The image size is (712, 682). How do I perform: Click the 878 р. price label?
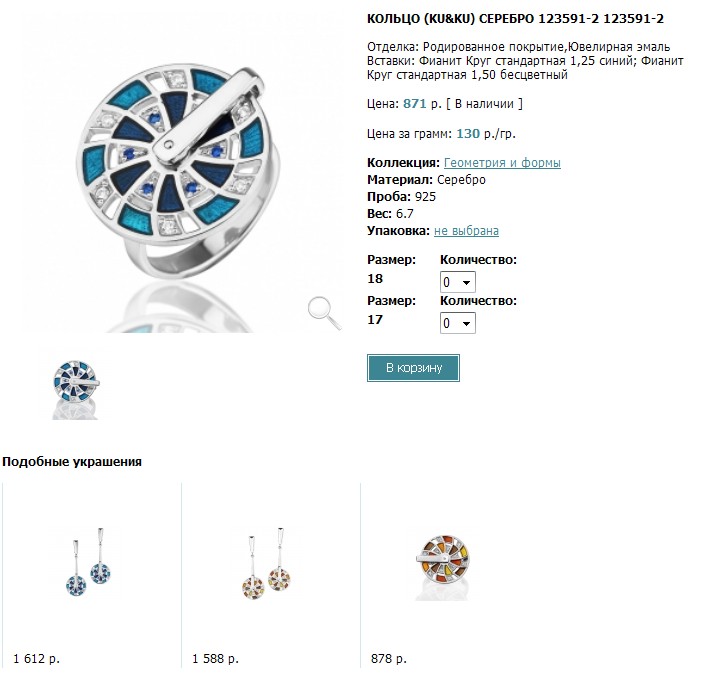390,659
